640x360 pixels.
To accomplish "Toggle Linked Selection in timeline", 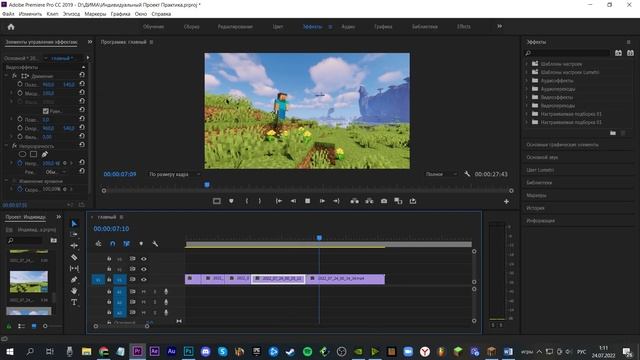I will 127,244.
